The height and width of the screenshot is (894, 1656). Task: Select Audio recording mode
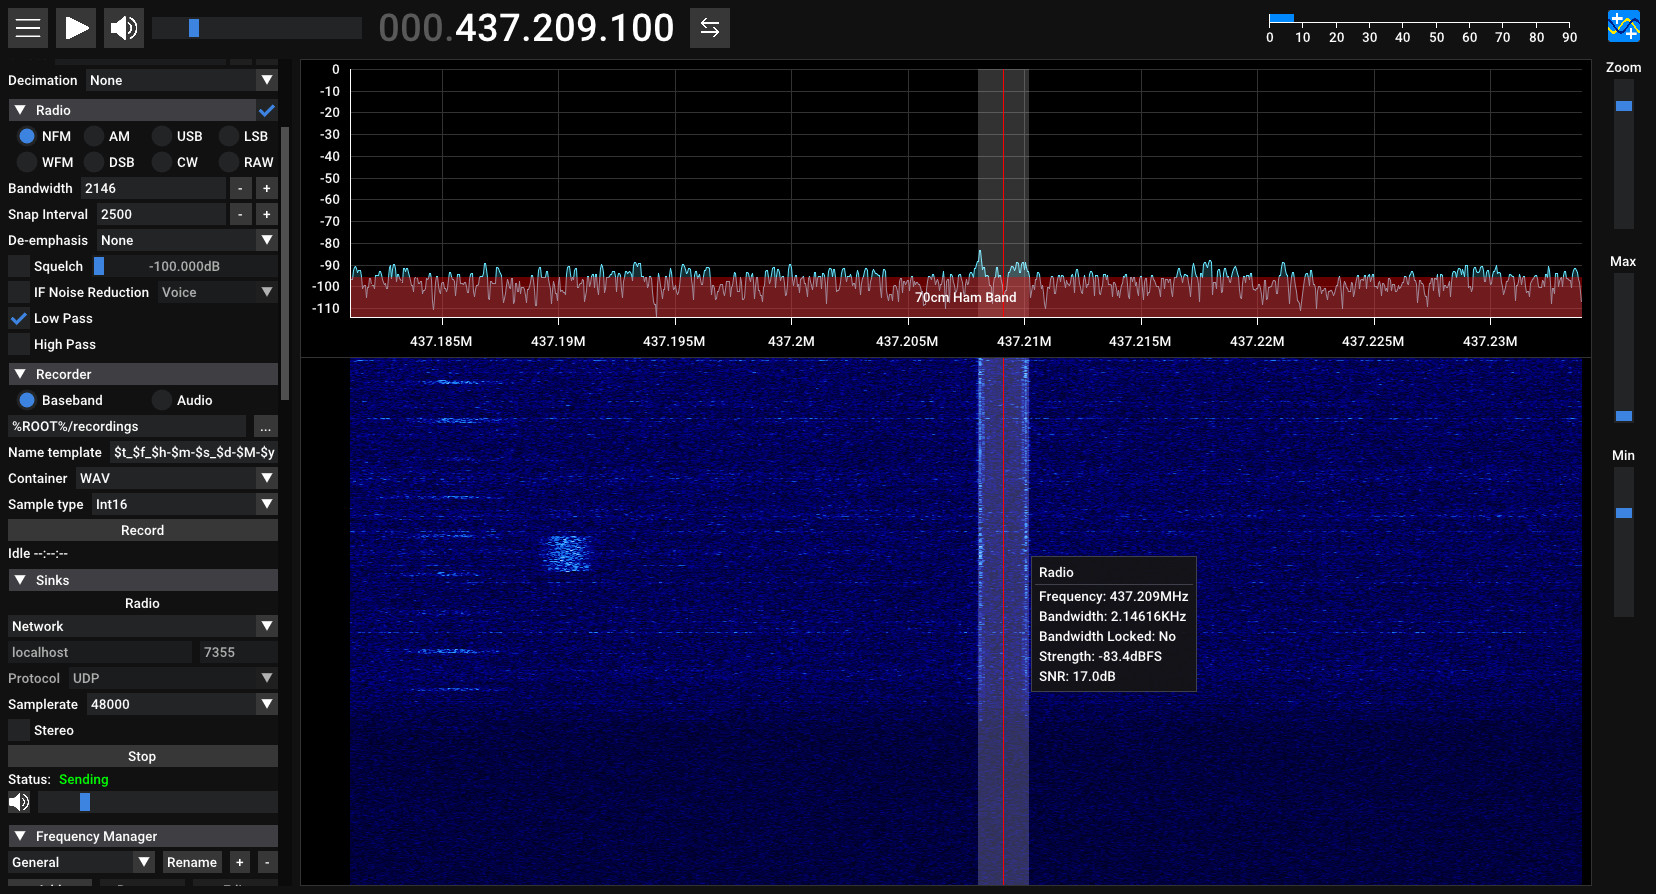coord(162,400)
